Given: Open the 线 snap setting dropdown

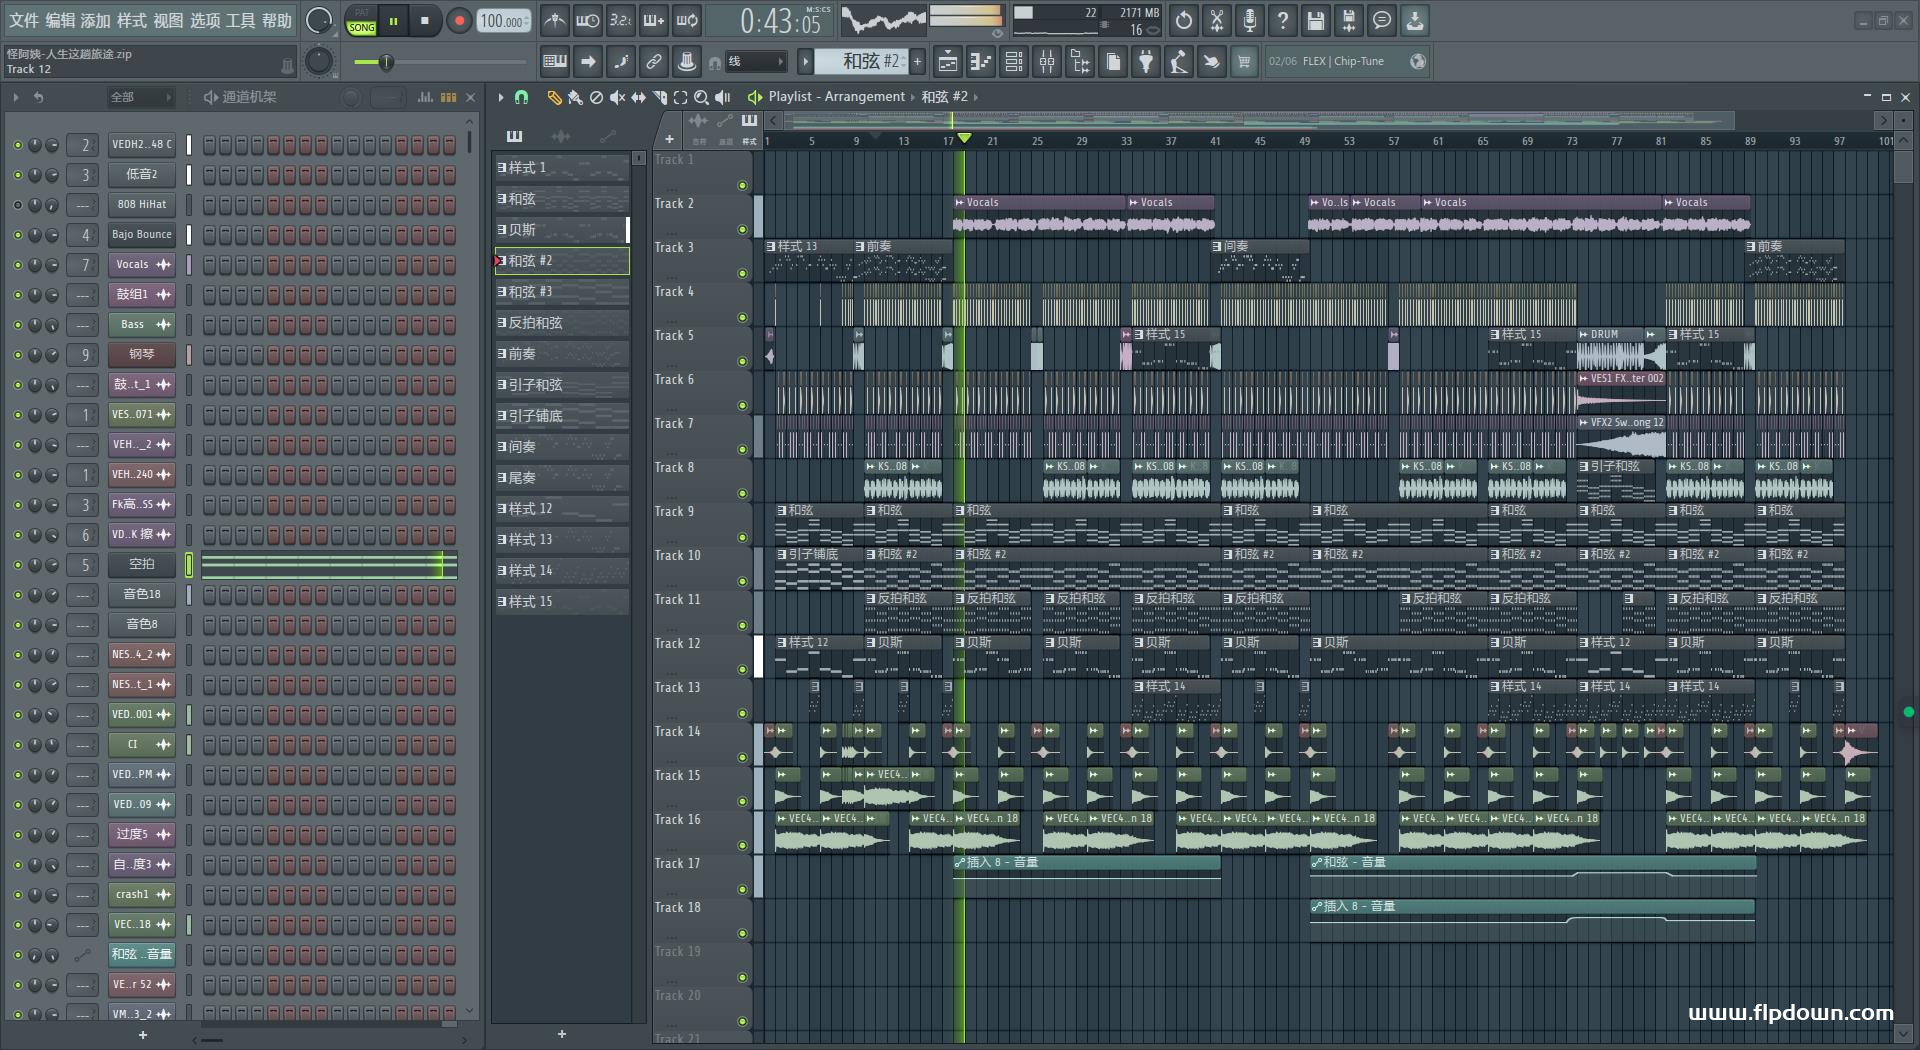Looking at the screenshot, I should [x=754, y=62].
